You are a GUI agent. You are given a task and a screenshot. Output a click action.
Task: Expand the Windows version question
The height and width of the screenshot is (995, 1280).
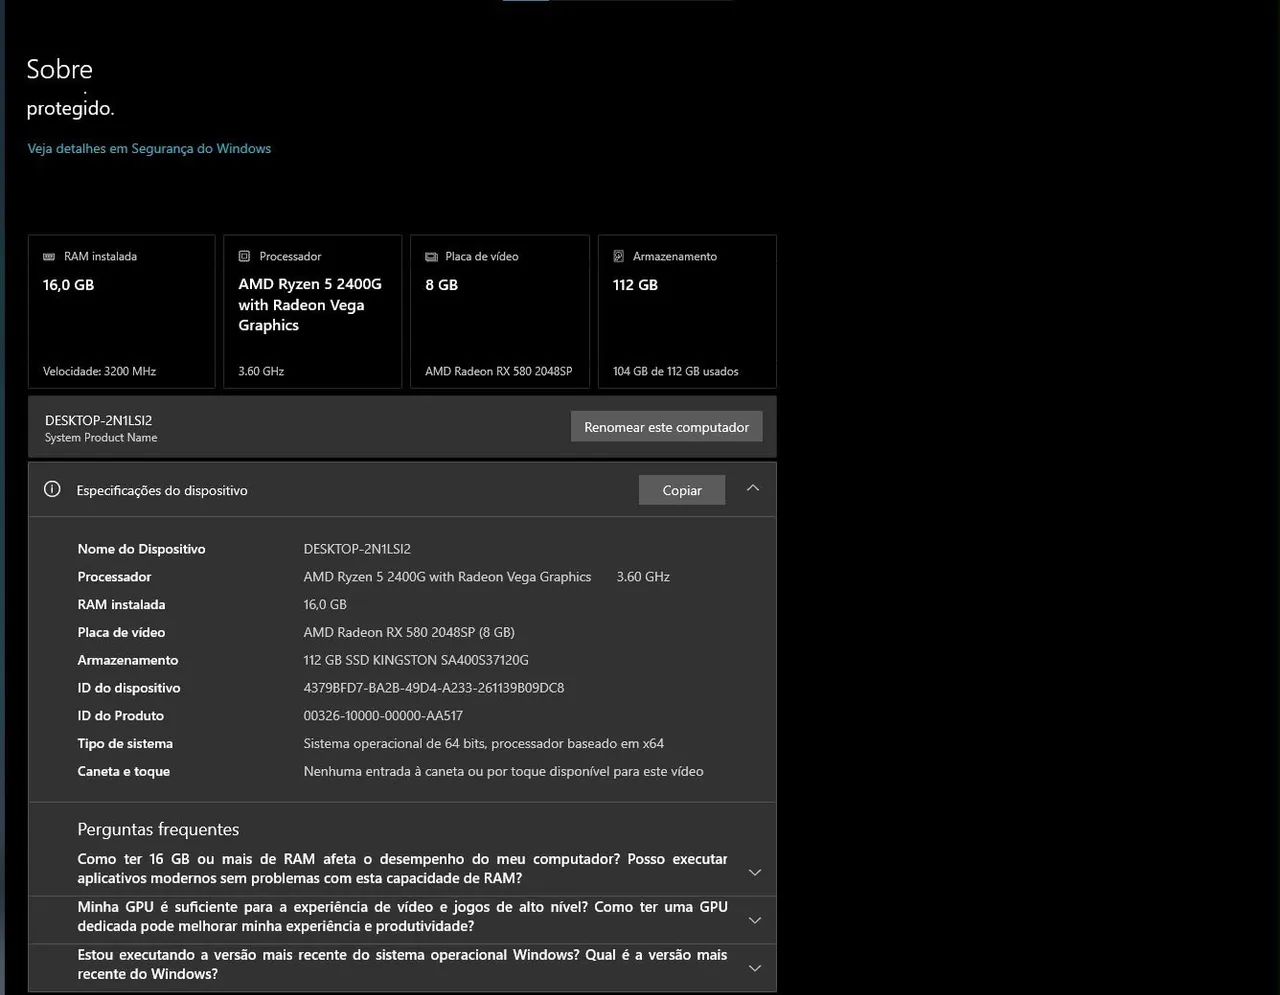point(755,969)
